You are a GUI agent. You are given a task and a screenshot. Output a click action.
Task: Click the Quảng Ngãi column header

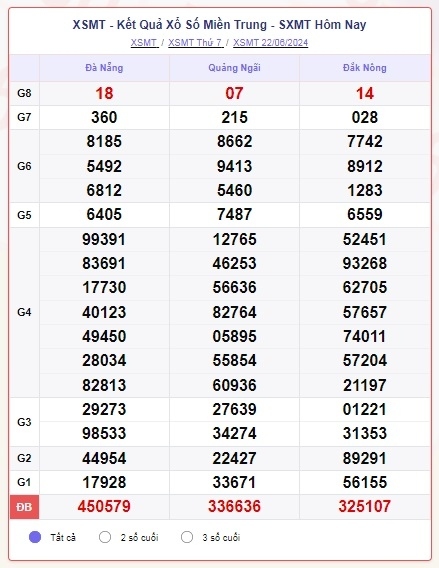tap(234, 68)
